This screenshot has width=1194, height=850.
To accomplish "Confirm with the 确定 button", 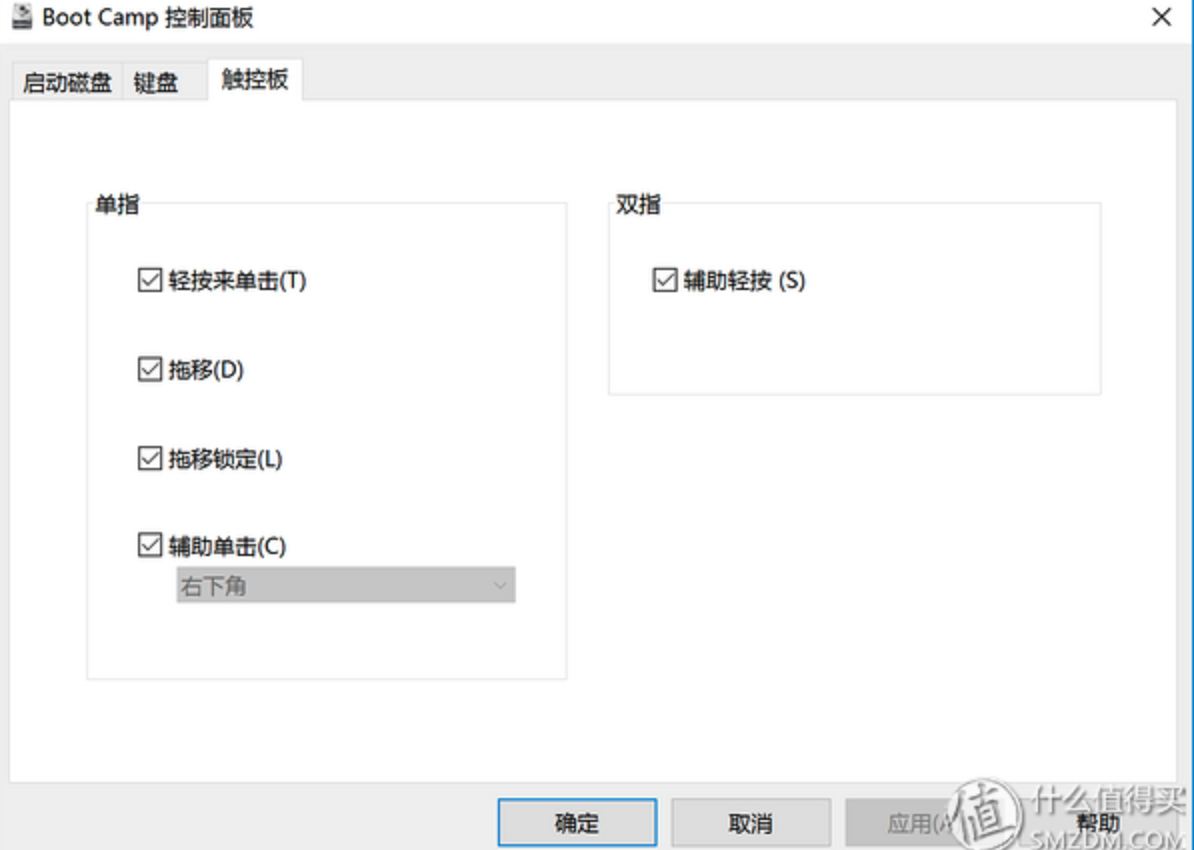I will pyautogui.click(x=577, y=822).
